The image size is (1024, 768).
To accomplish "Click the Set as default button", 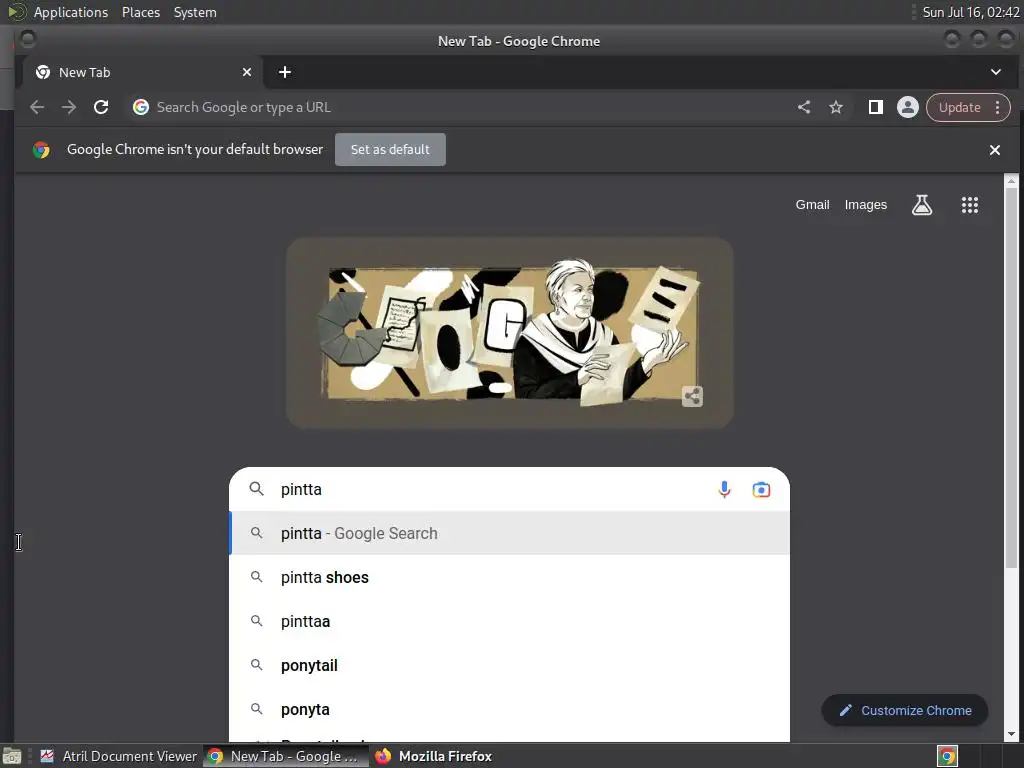I will [390, 150].
